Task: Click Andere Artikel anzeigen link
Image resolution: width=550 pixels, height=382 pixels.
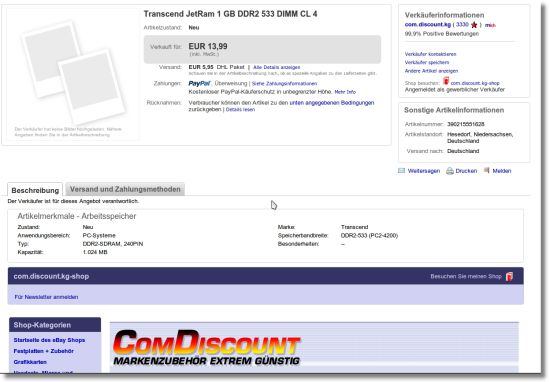Action: [431, 71]
